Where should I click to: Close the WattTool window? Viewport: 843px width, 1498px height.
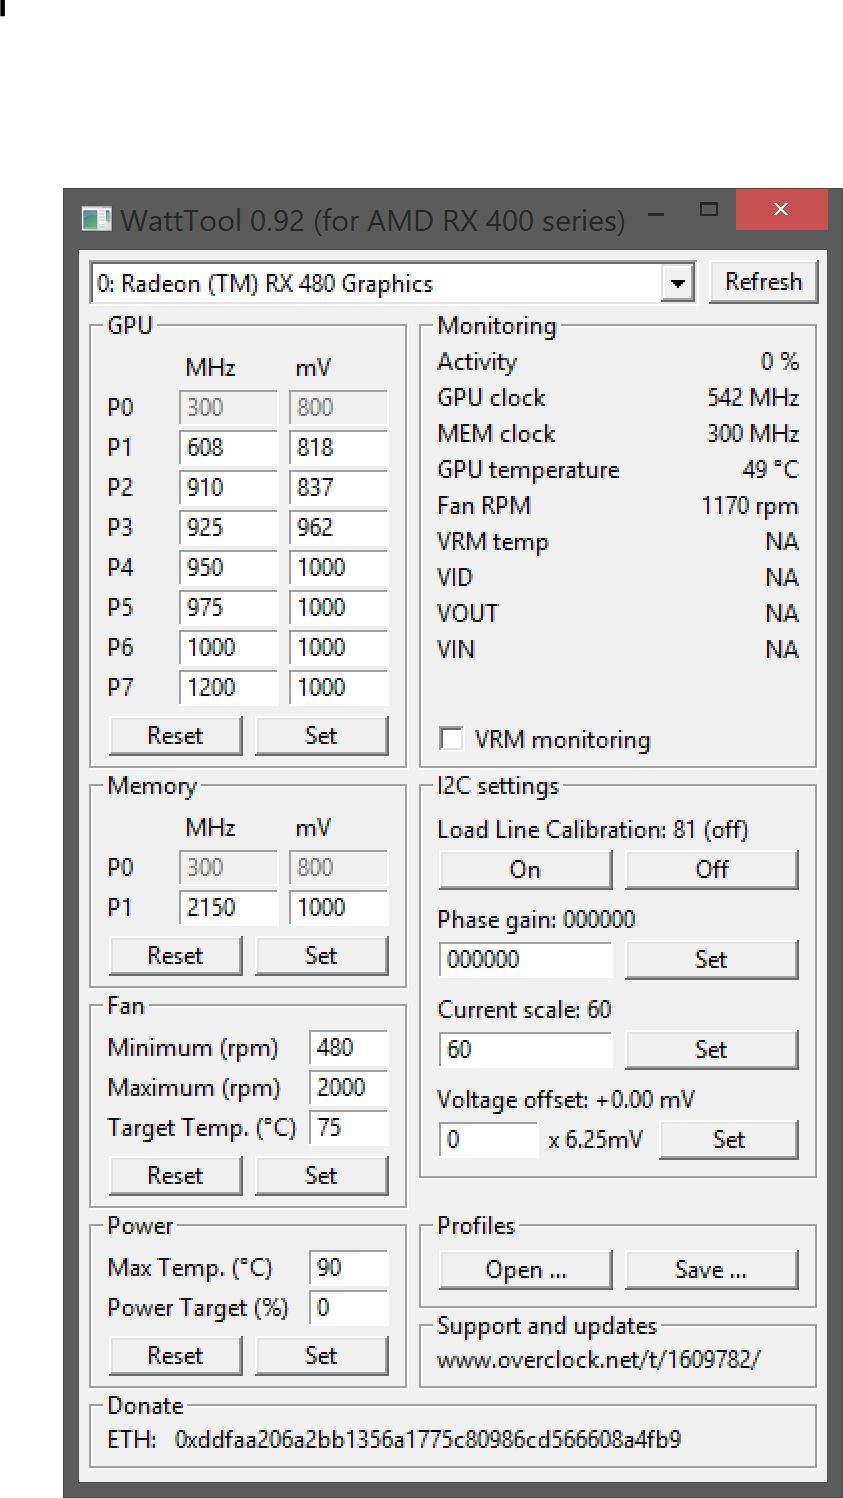(781, 209)
